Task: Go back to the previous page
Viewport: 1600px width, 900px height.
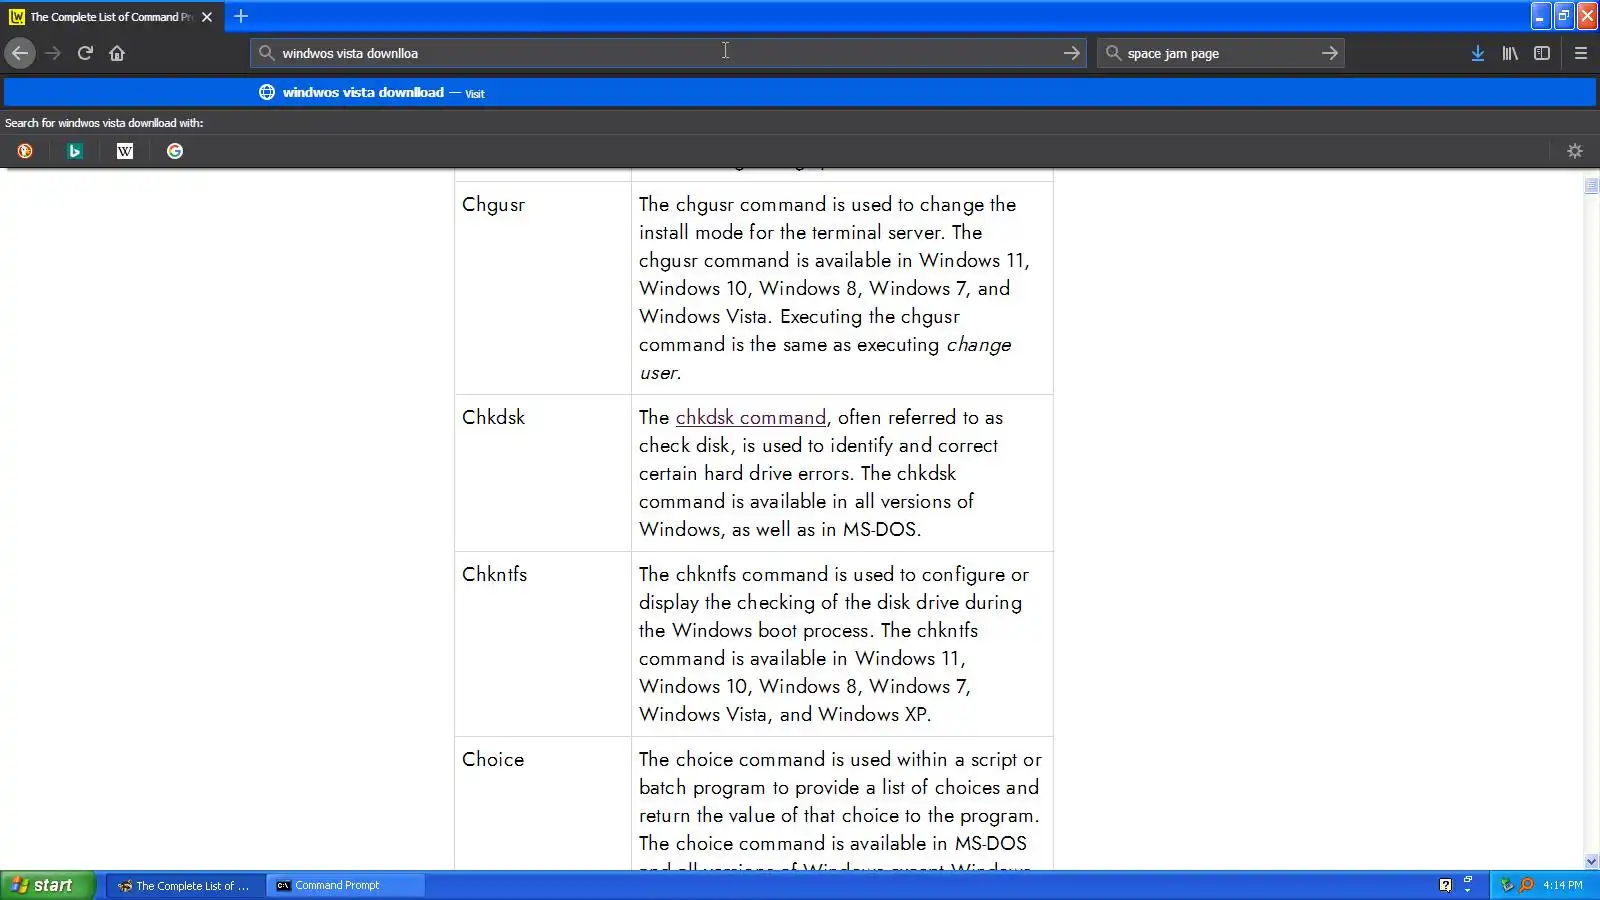Action: click(x=20, y=53)
